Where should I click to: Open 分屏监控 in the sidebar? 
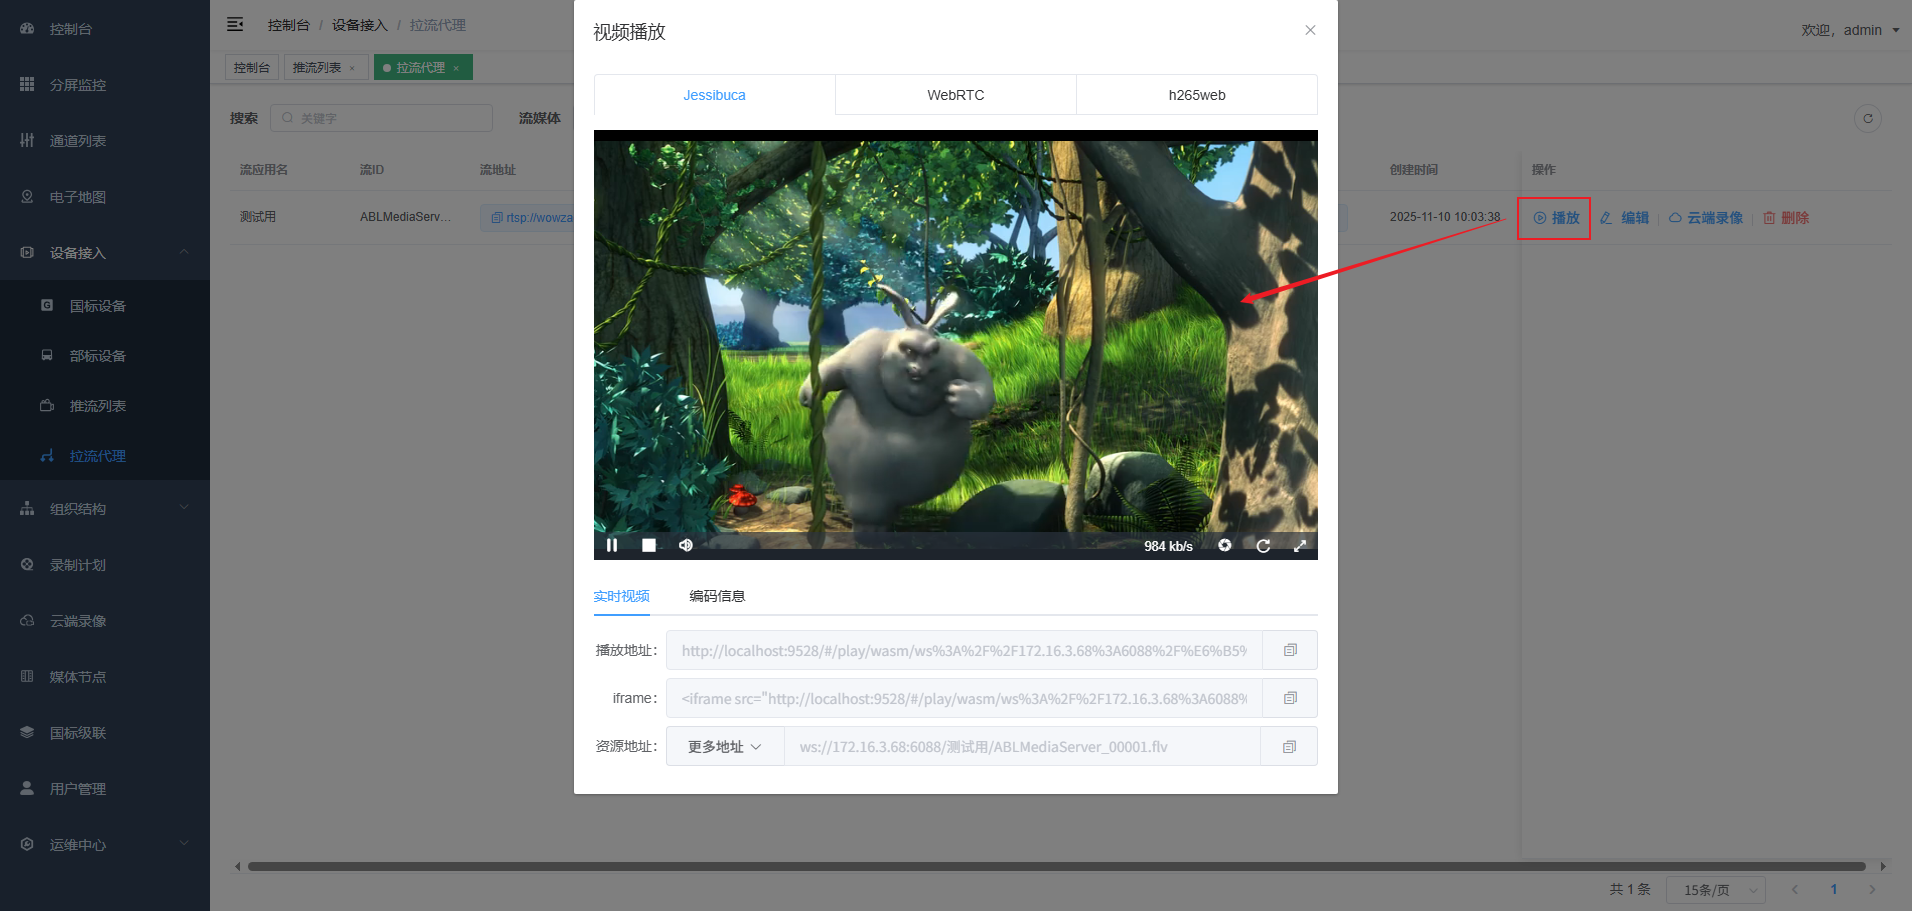tap(105, 85)
